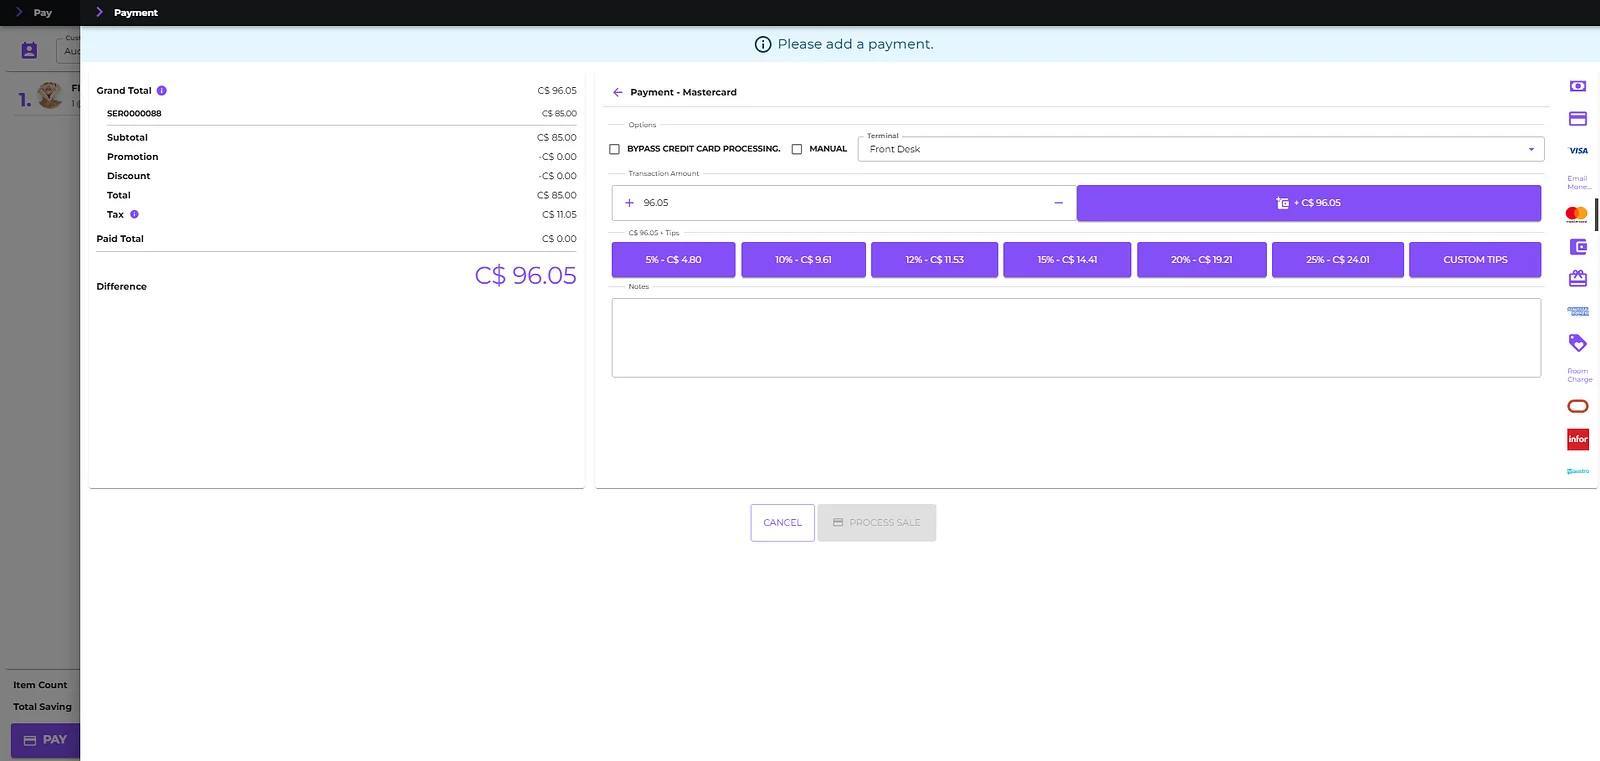Click the minus icon in Transaction Amount

point(1058,203)
